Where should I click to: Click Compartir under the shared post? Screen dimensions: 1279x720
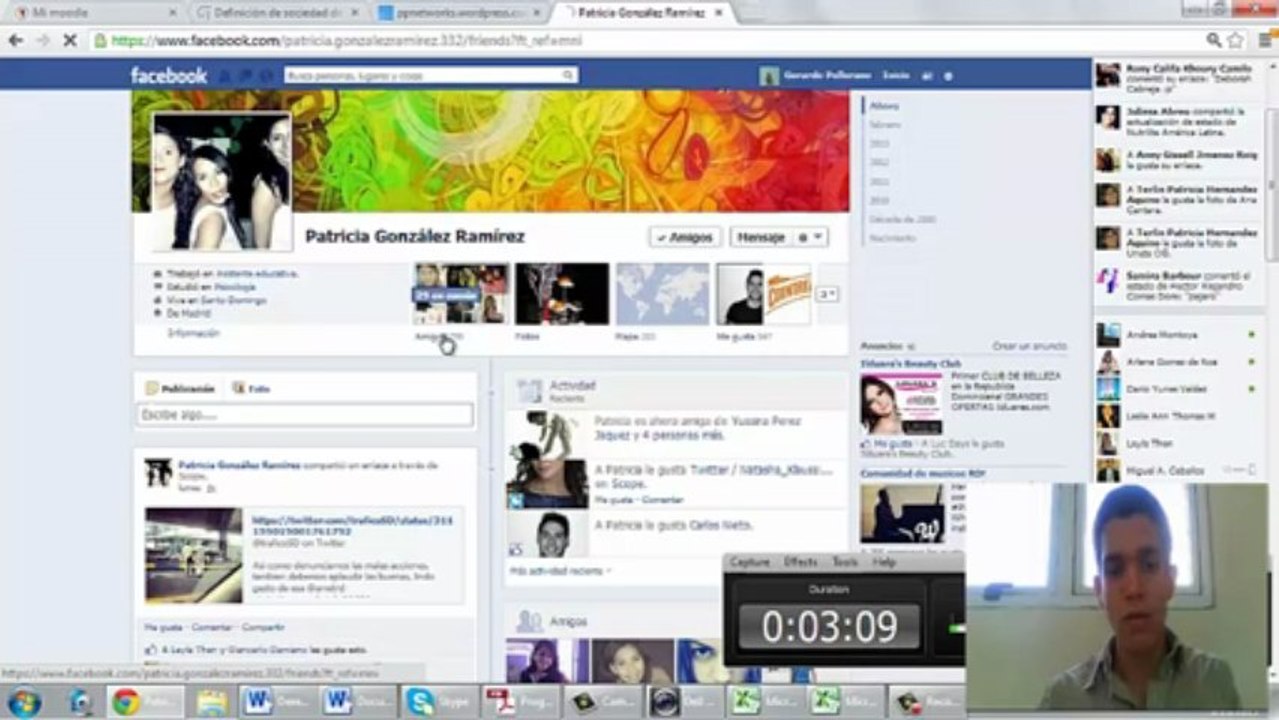(x=264, y=627)
